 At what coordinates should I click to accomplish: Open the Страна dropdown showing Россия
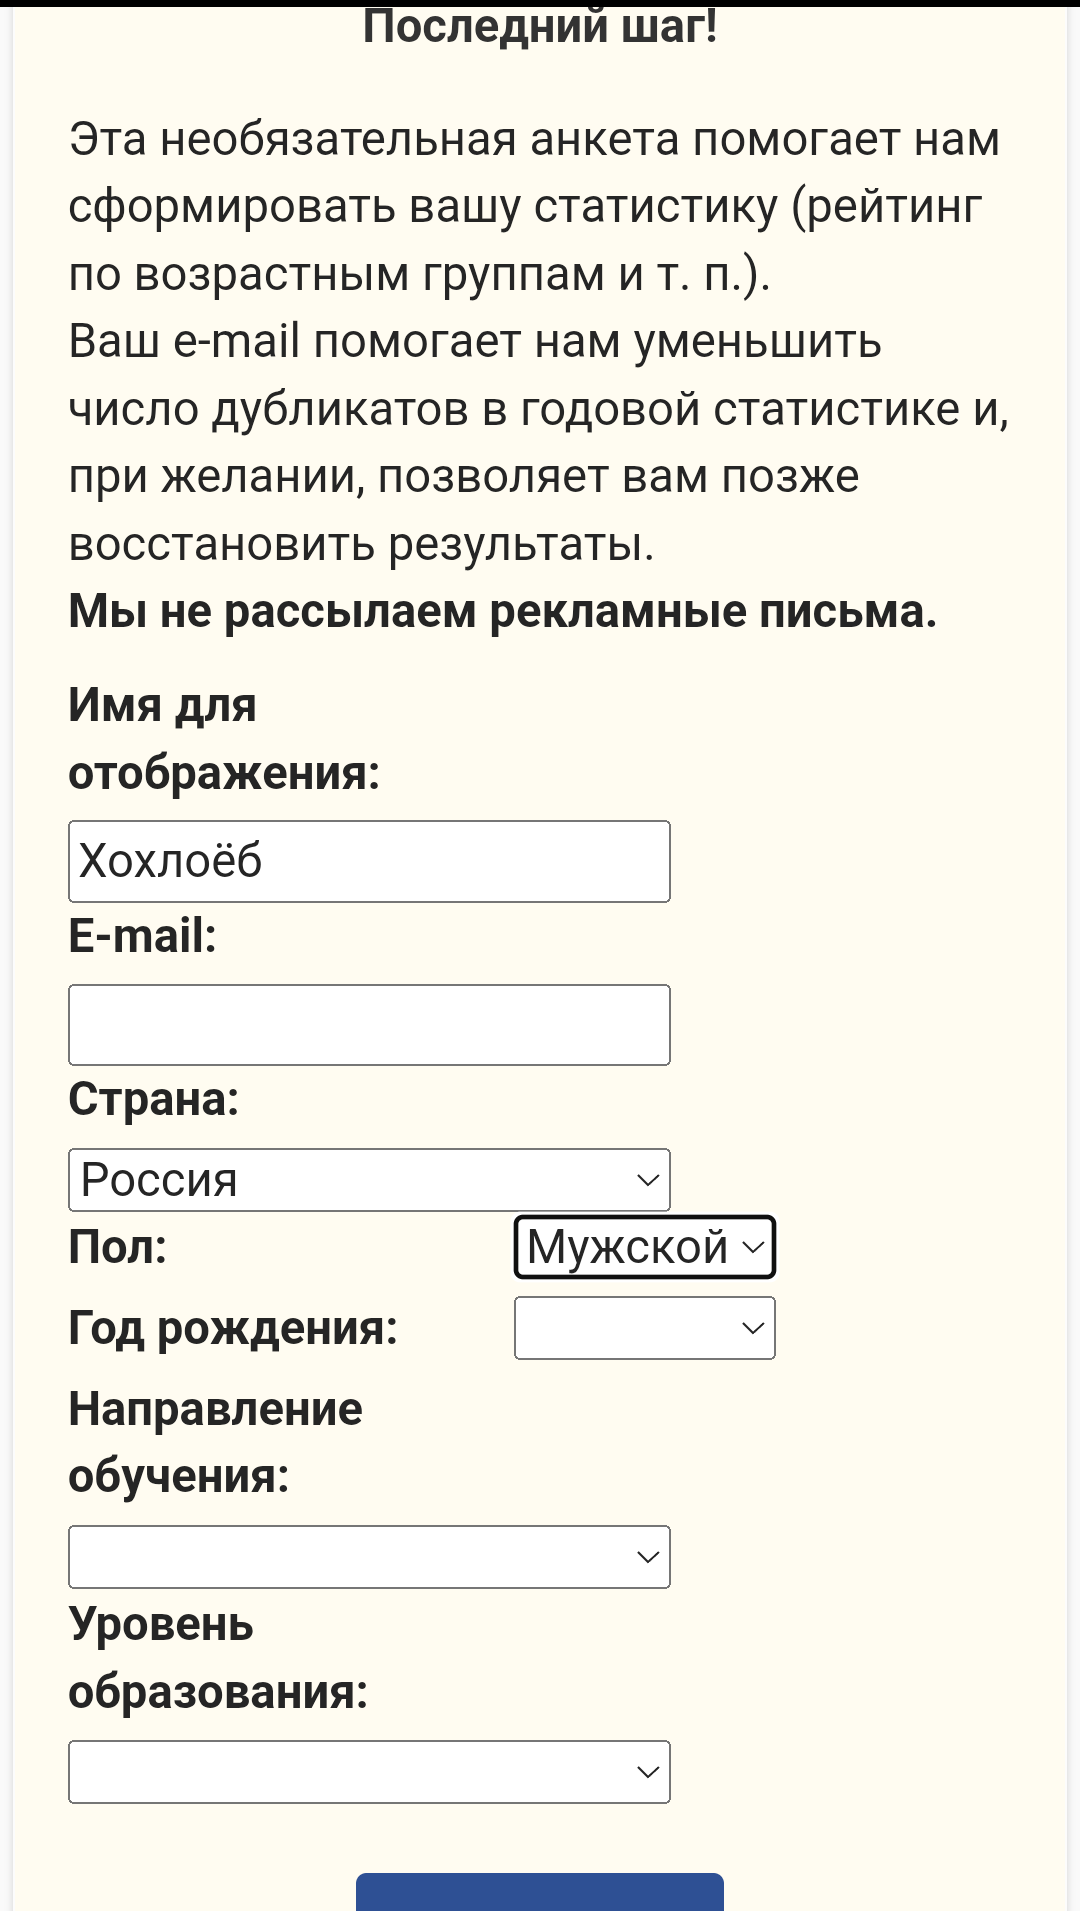coord(369,1180)
